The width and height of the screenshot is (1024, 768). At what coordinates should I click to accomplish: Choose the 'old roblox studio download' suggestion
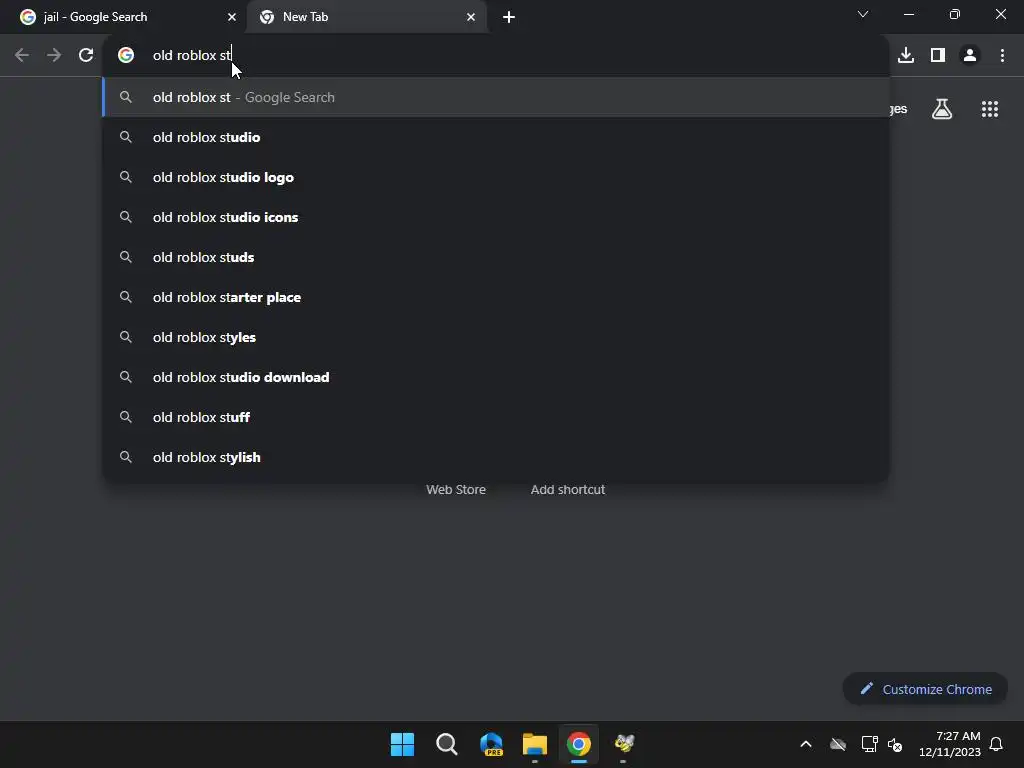coord(496,377)
